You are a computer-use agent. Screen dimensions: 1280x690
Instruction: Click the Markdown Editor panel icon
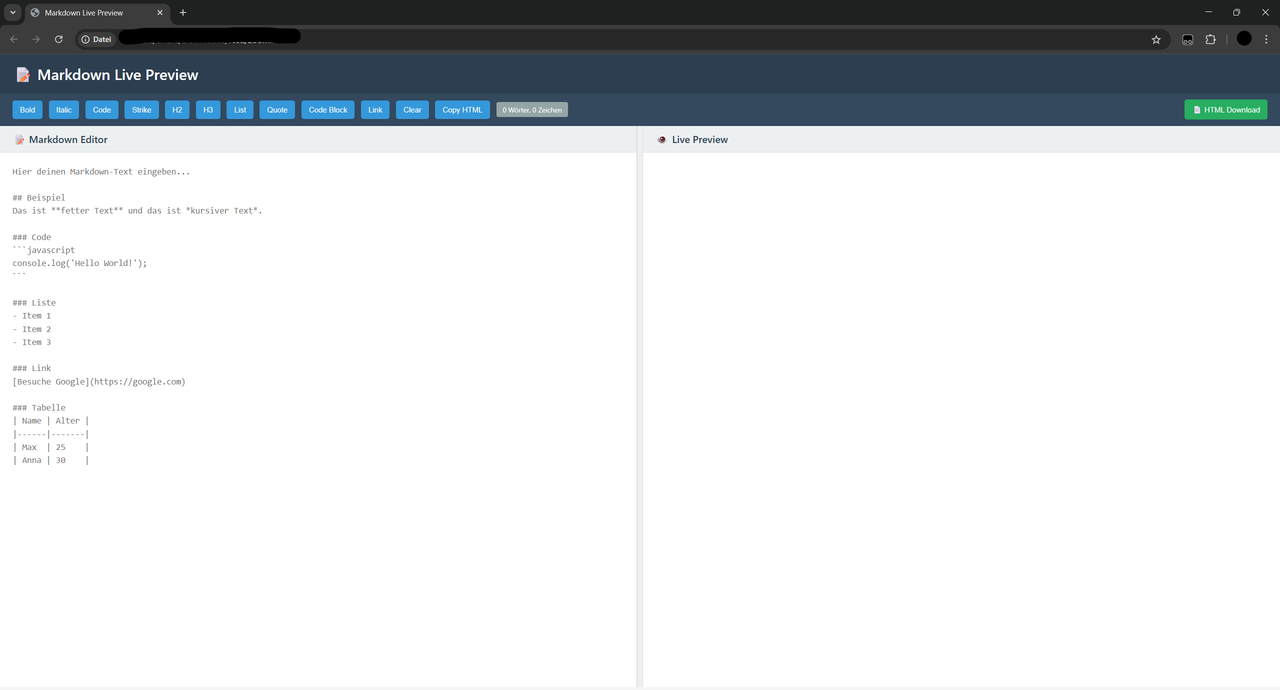19,140
